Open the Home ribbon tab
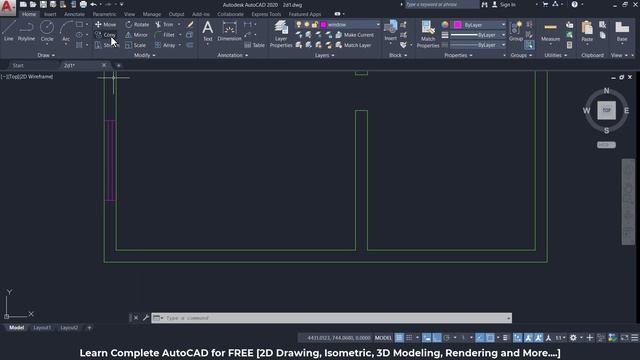This screenshot has width=640, height=360. coord(29,14)
